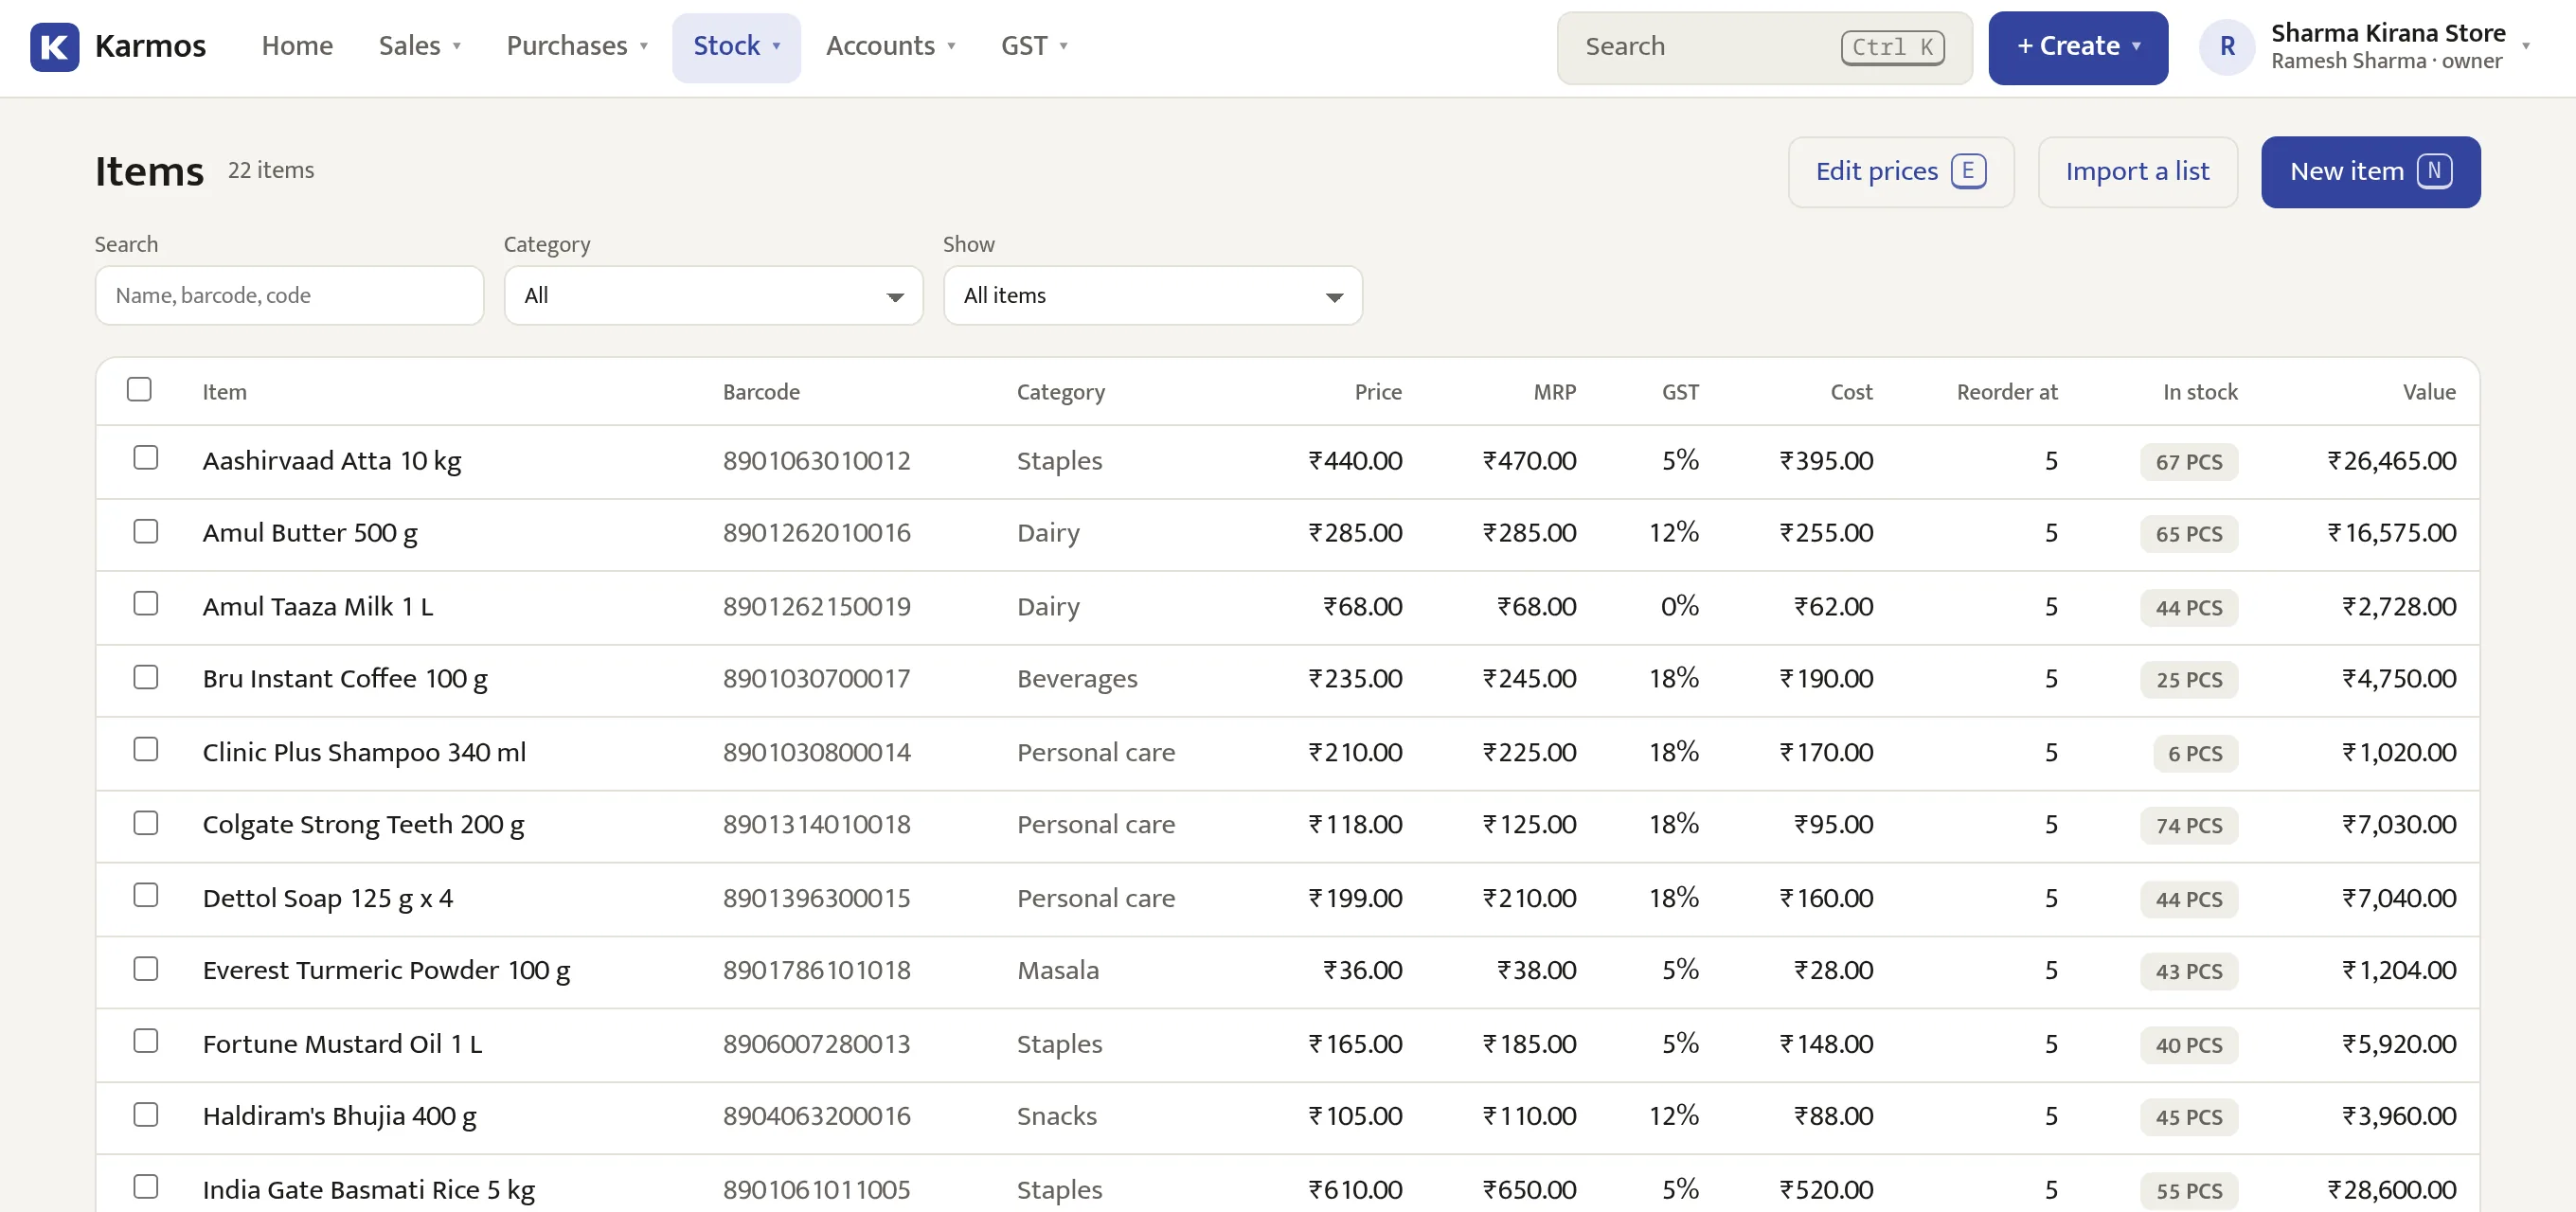Click Import a list button
The image size is (2576, 1212).
pos(2137,171)
